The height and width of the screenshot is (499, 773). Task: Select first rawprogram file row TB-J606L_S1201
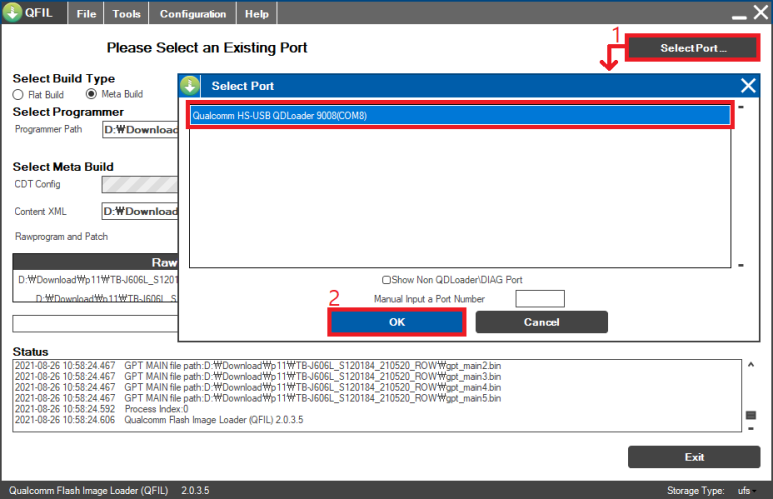click(x=98, y=280)
